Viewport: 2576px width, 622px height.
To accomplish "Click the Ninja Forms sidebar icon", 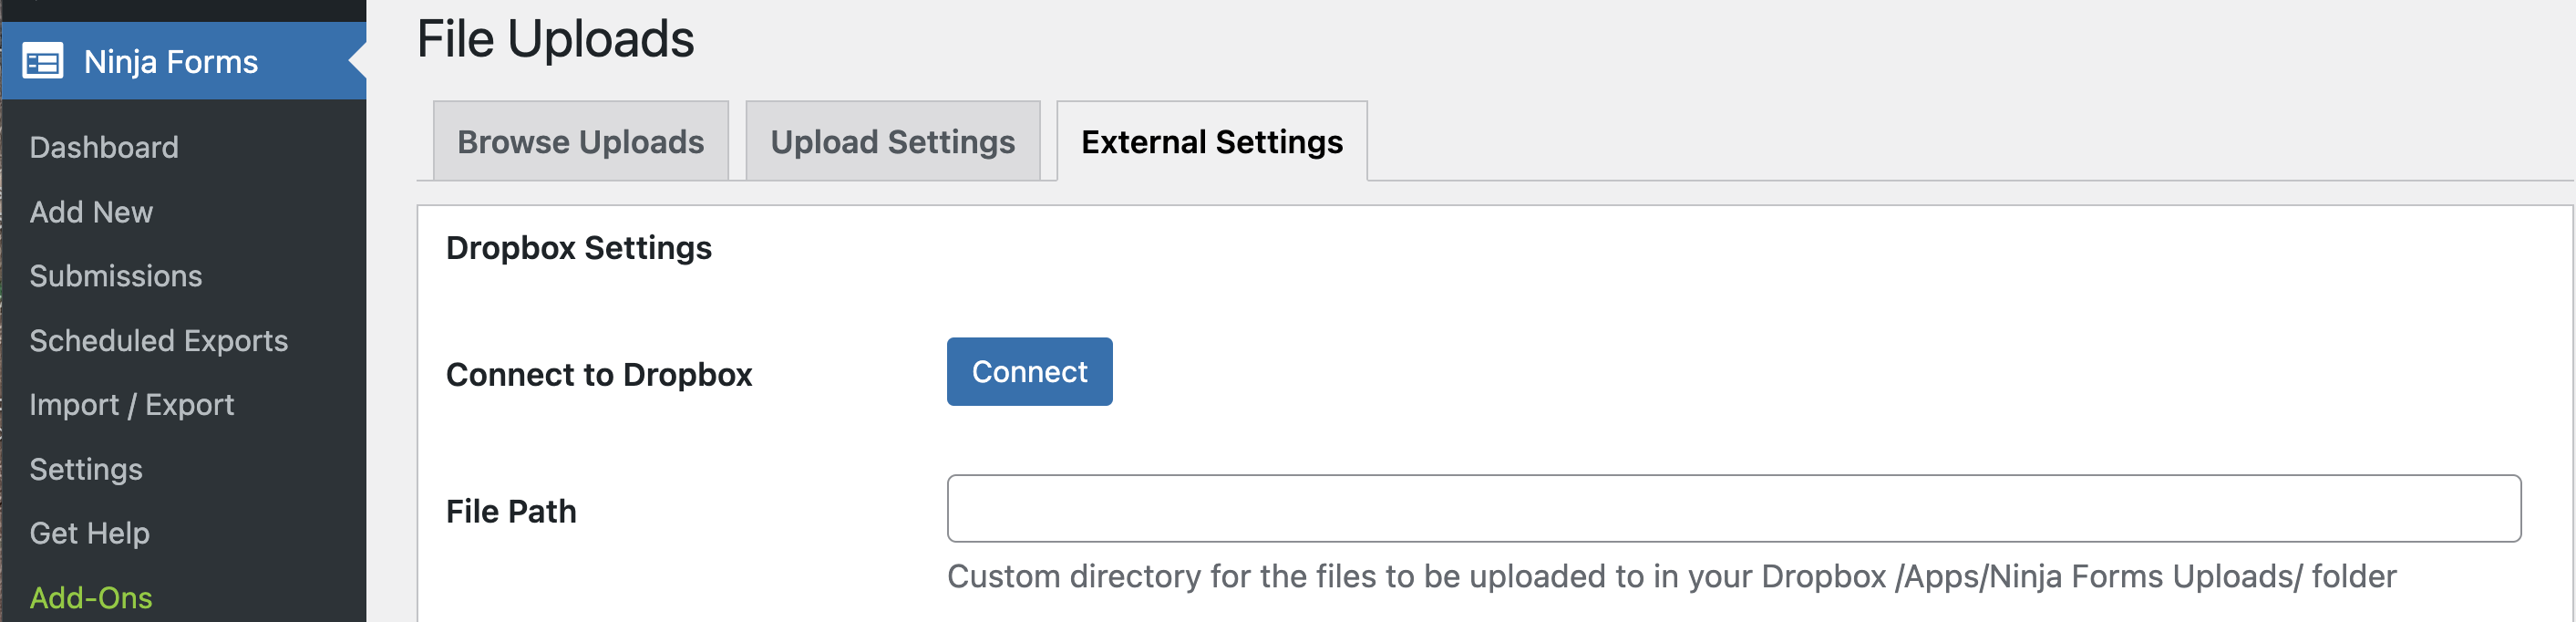I will click(43, 62).
